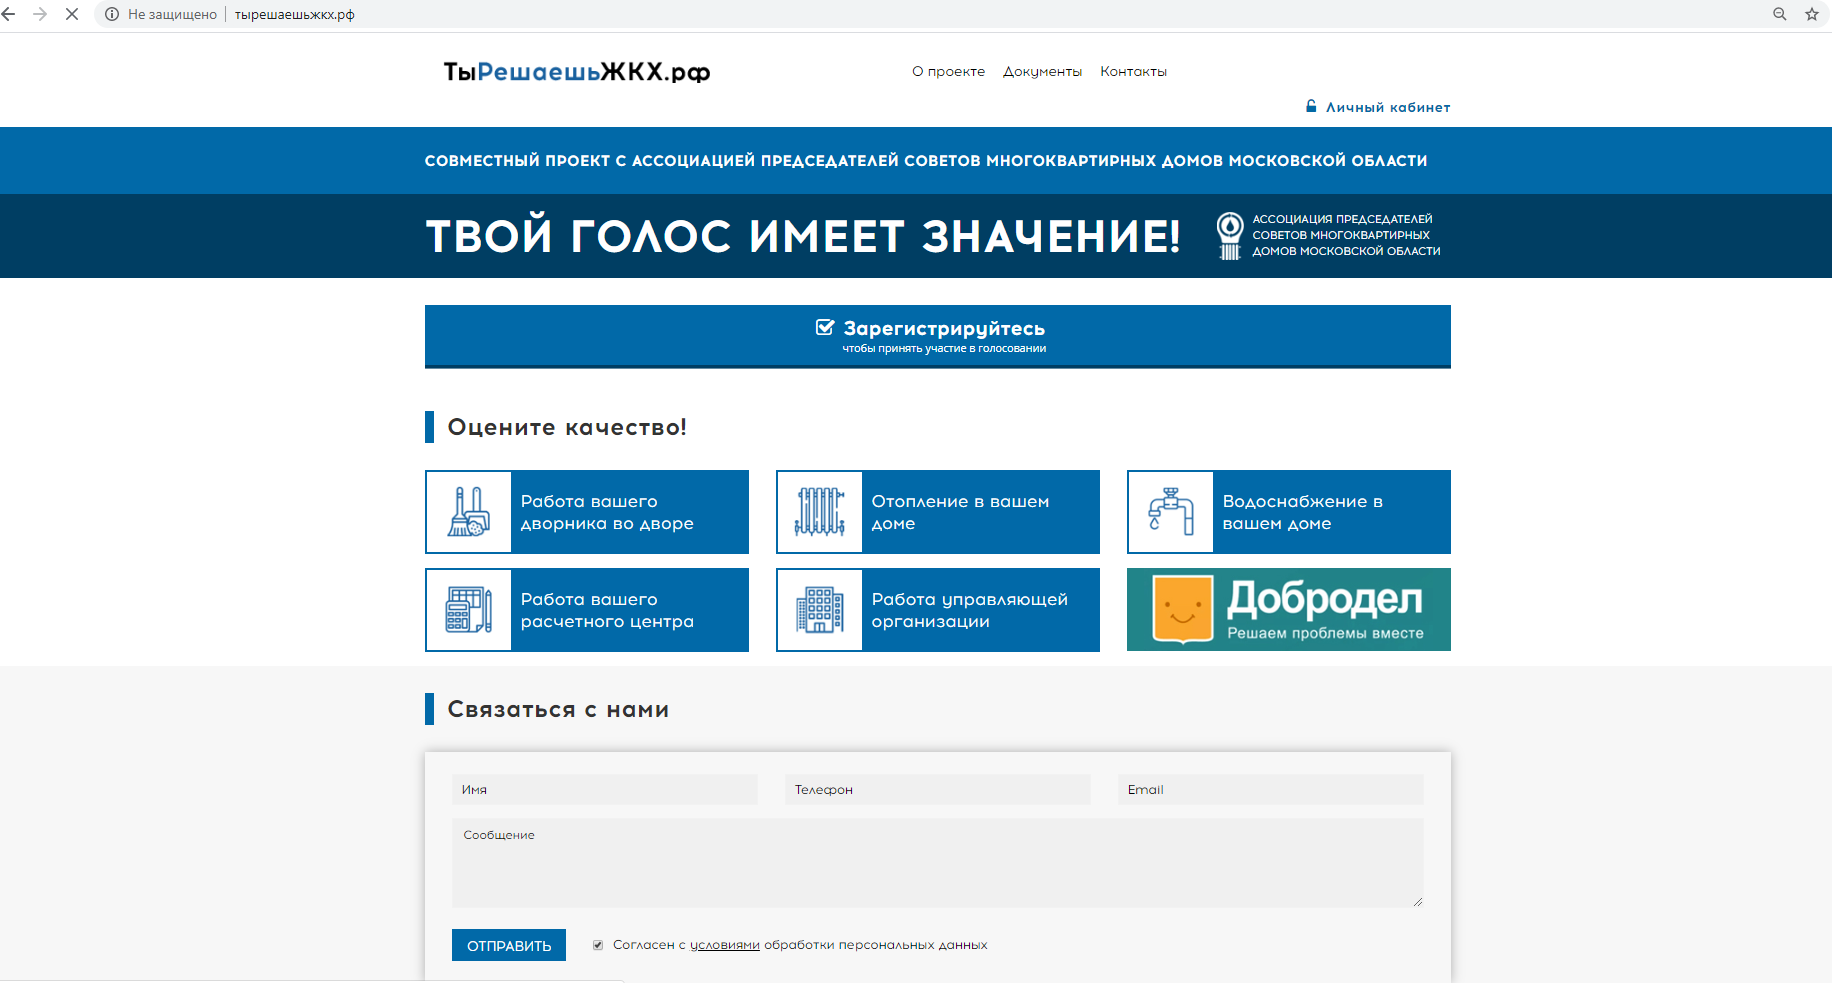Click the 'Связаться с нами' heading
This screenshot has width=1832, height=983.
[558, 709]
